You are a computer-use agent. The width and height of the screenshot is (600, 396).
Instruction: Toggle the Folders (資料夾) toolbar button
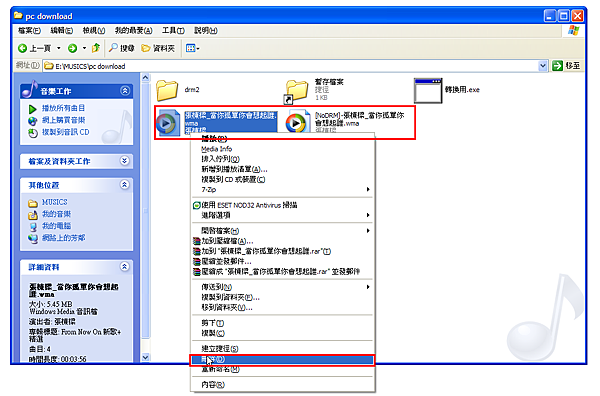158,48
